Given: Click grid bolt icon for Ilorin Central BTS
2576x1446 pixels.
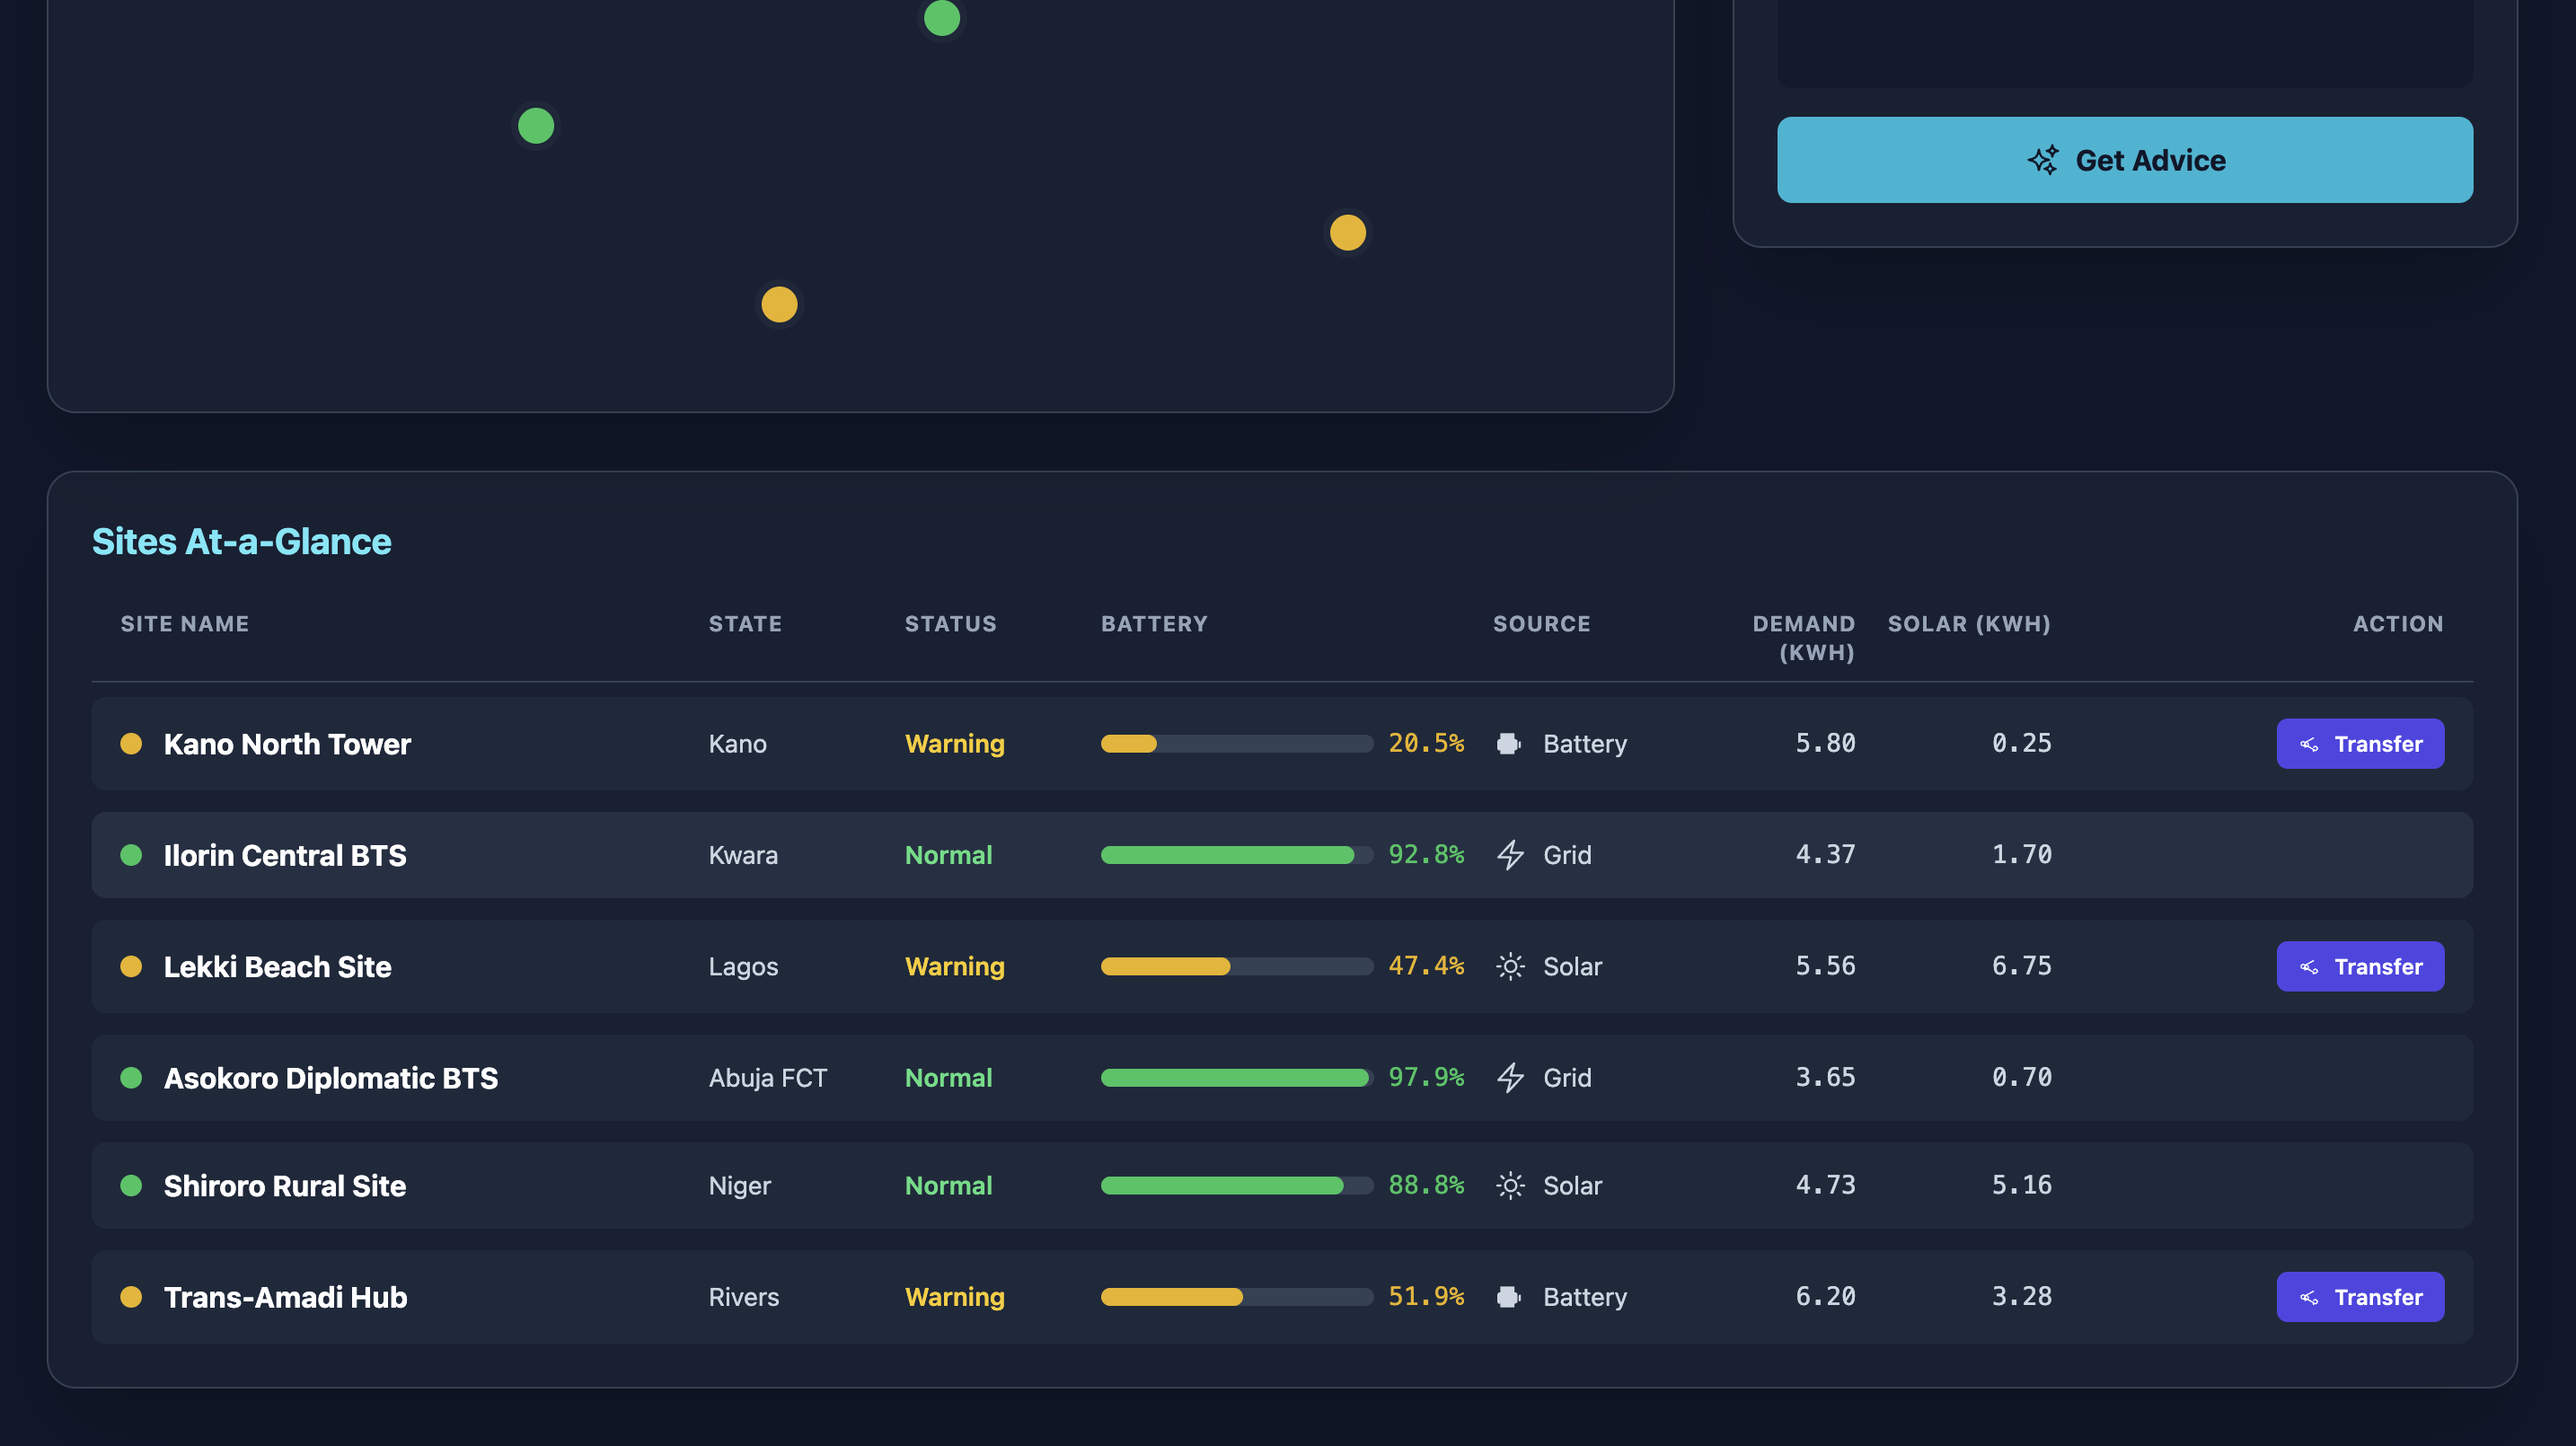Looking at the screenshot, I should [x=1510, y=855].
